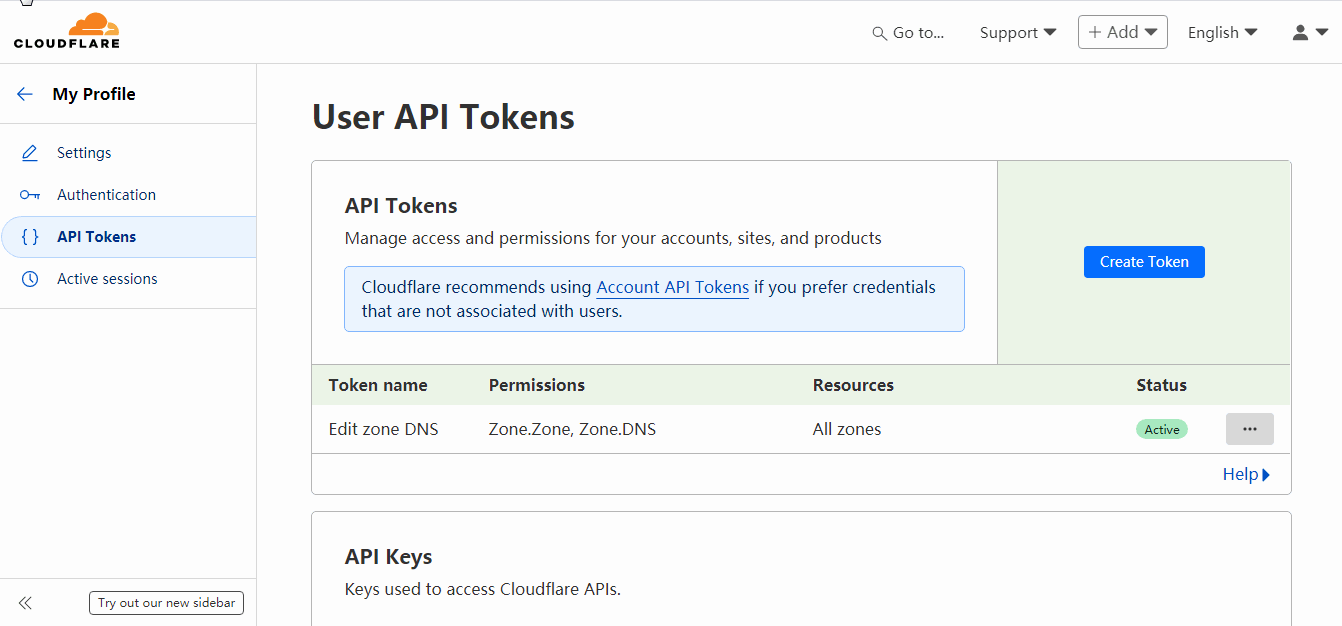
Task: Click the Zone.Zone, Zone.DNS permissions cell
Action: click(x=572, y=429)
